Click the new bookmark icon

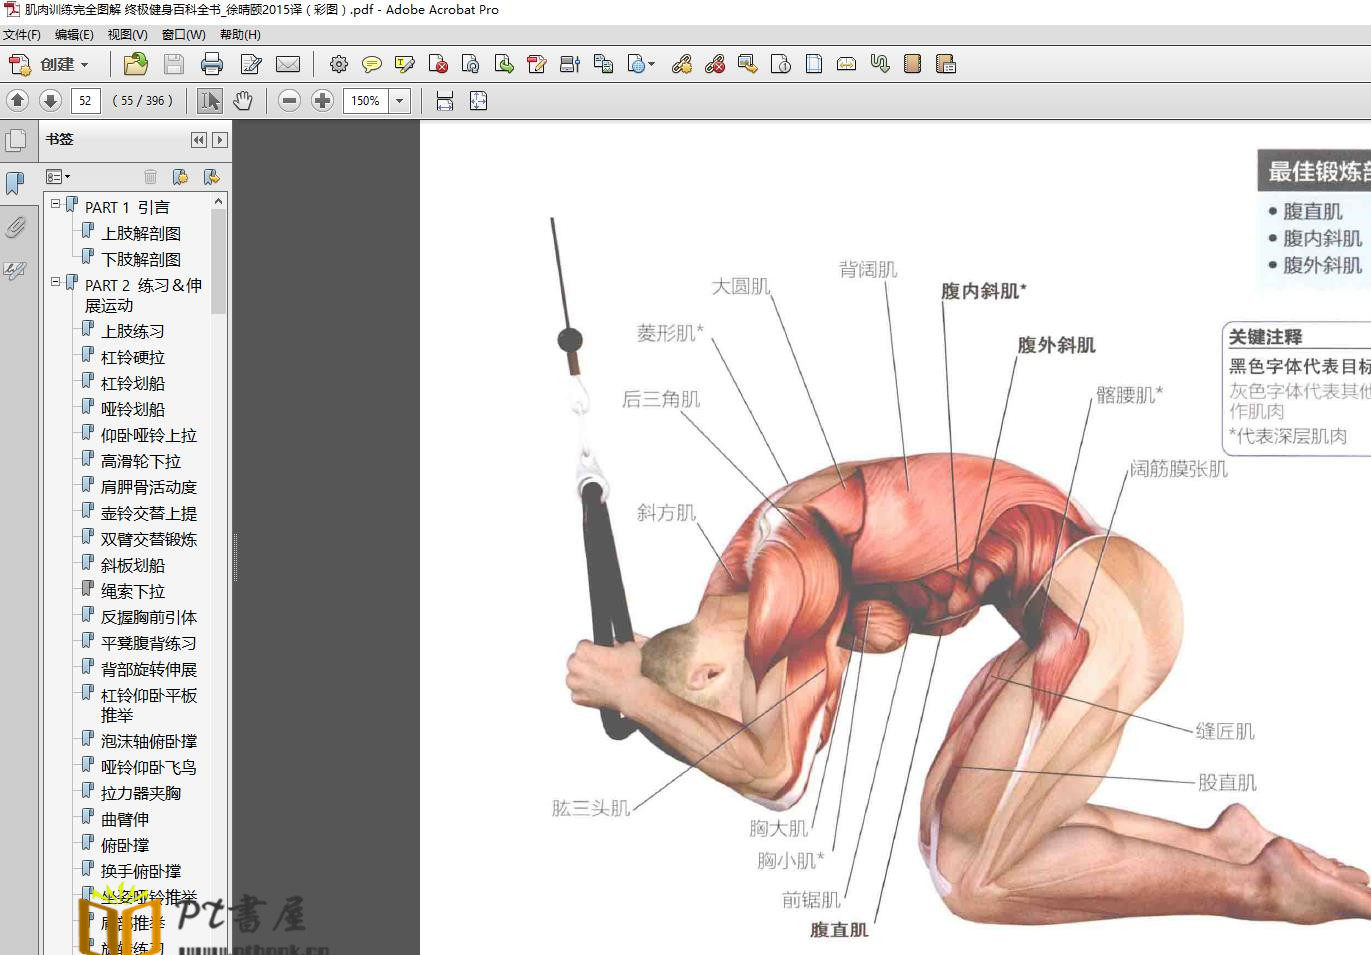pyautogui.click(x=180, y=177)
